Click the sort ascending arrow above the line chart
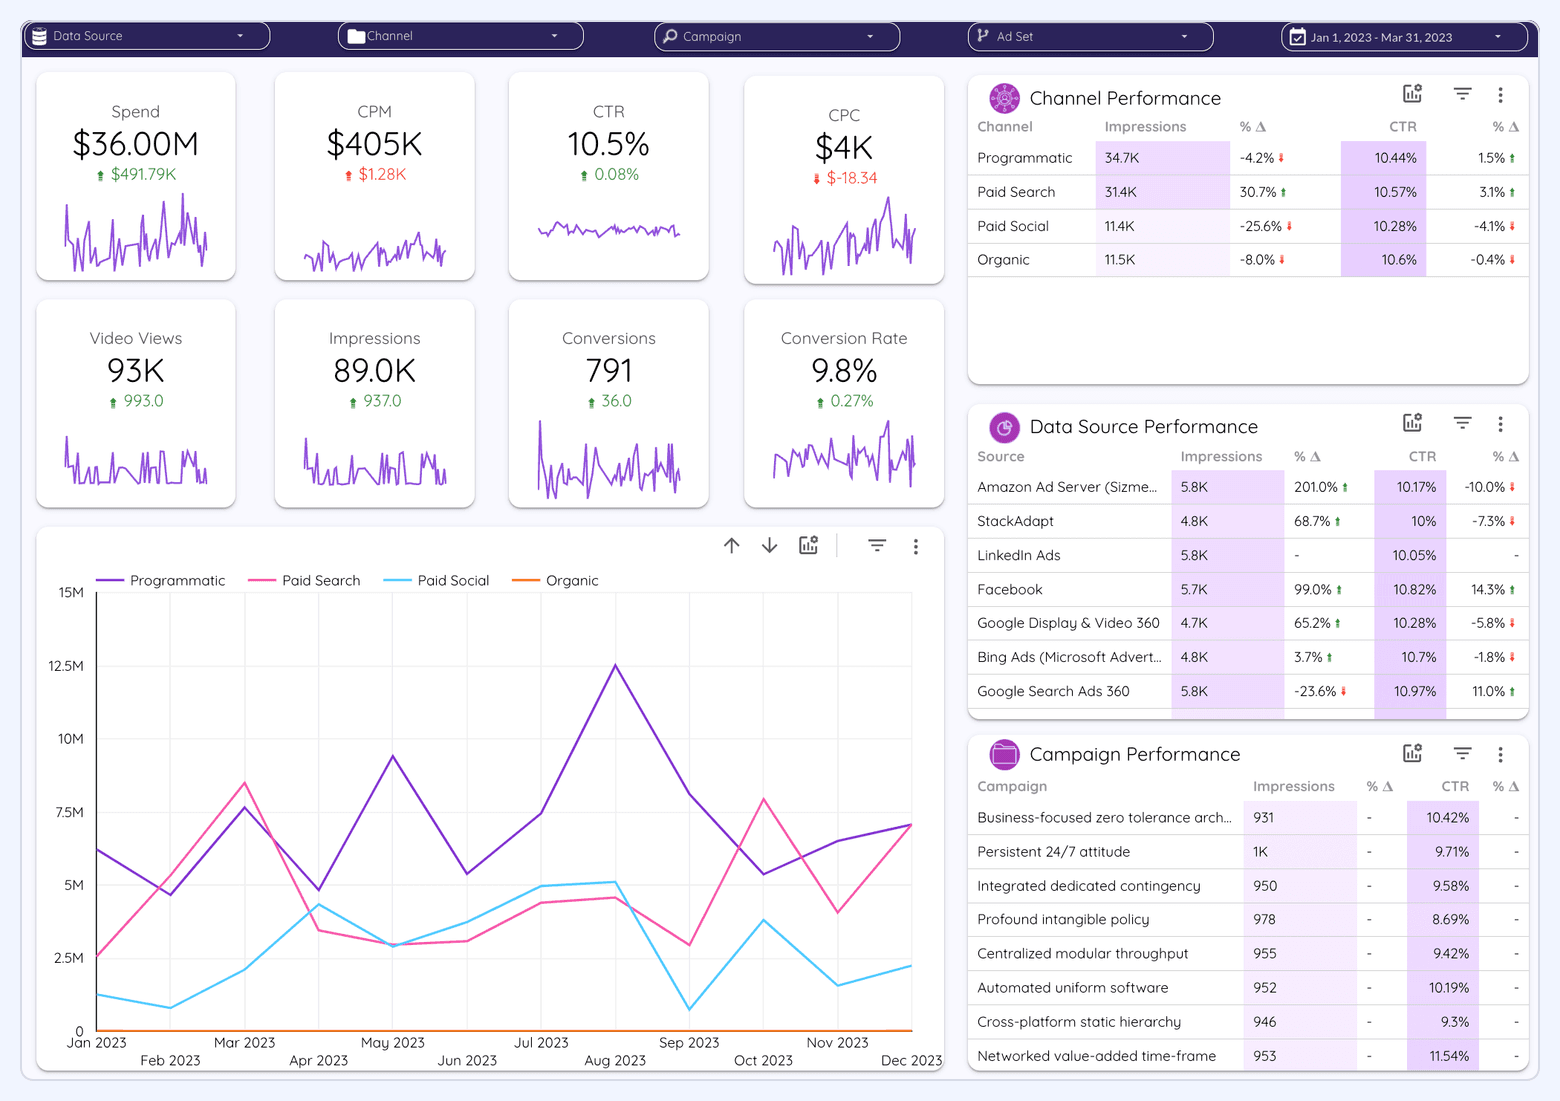Viewport: 1560px width, 1101px height. (x=732, y=546)
